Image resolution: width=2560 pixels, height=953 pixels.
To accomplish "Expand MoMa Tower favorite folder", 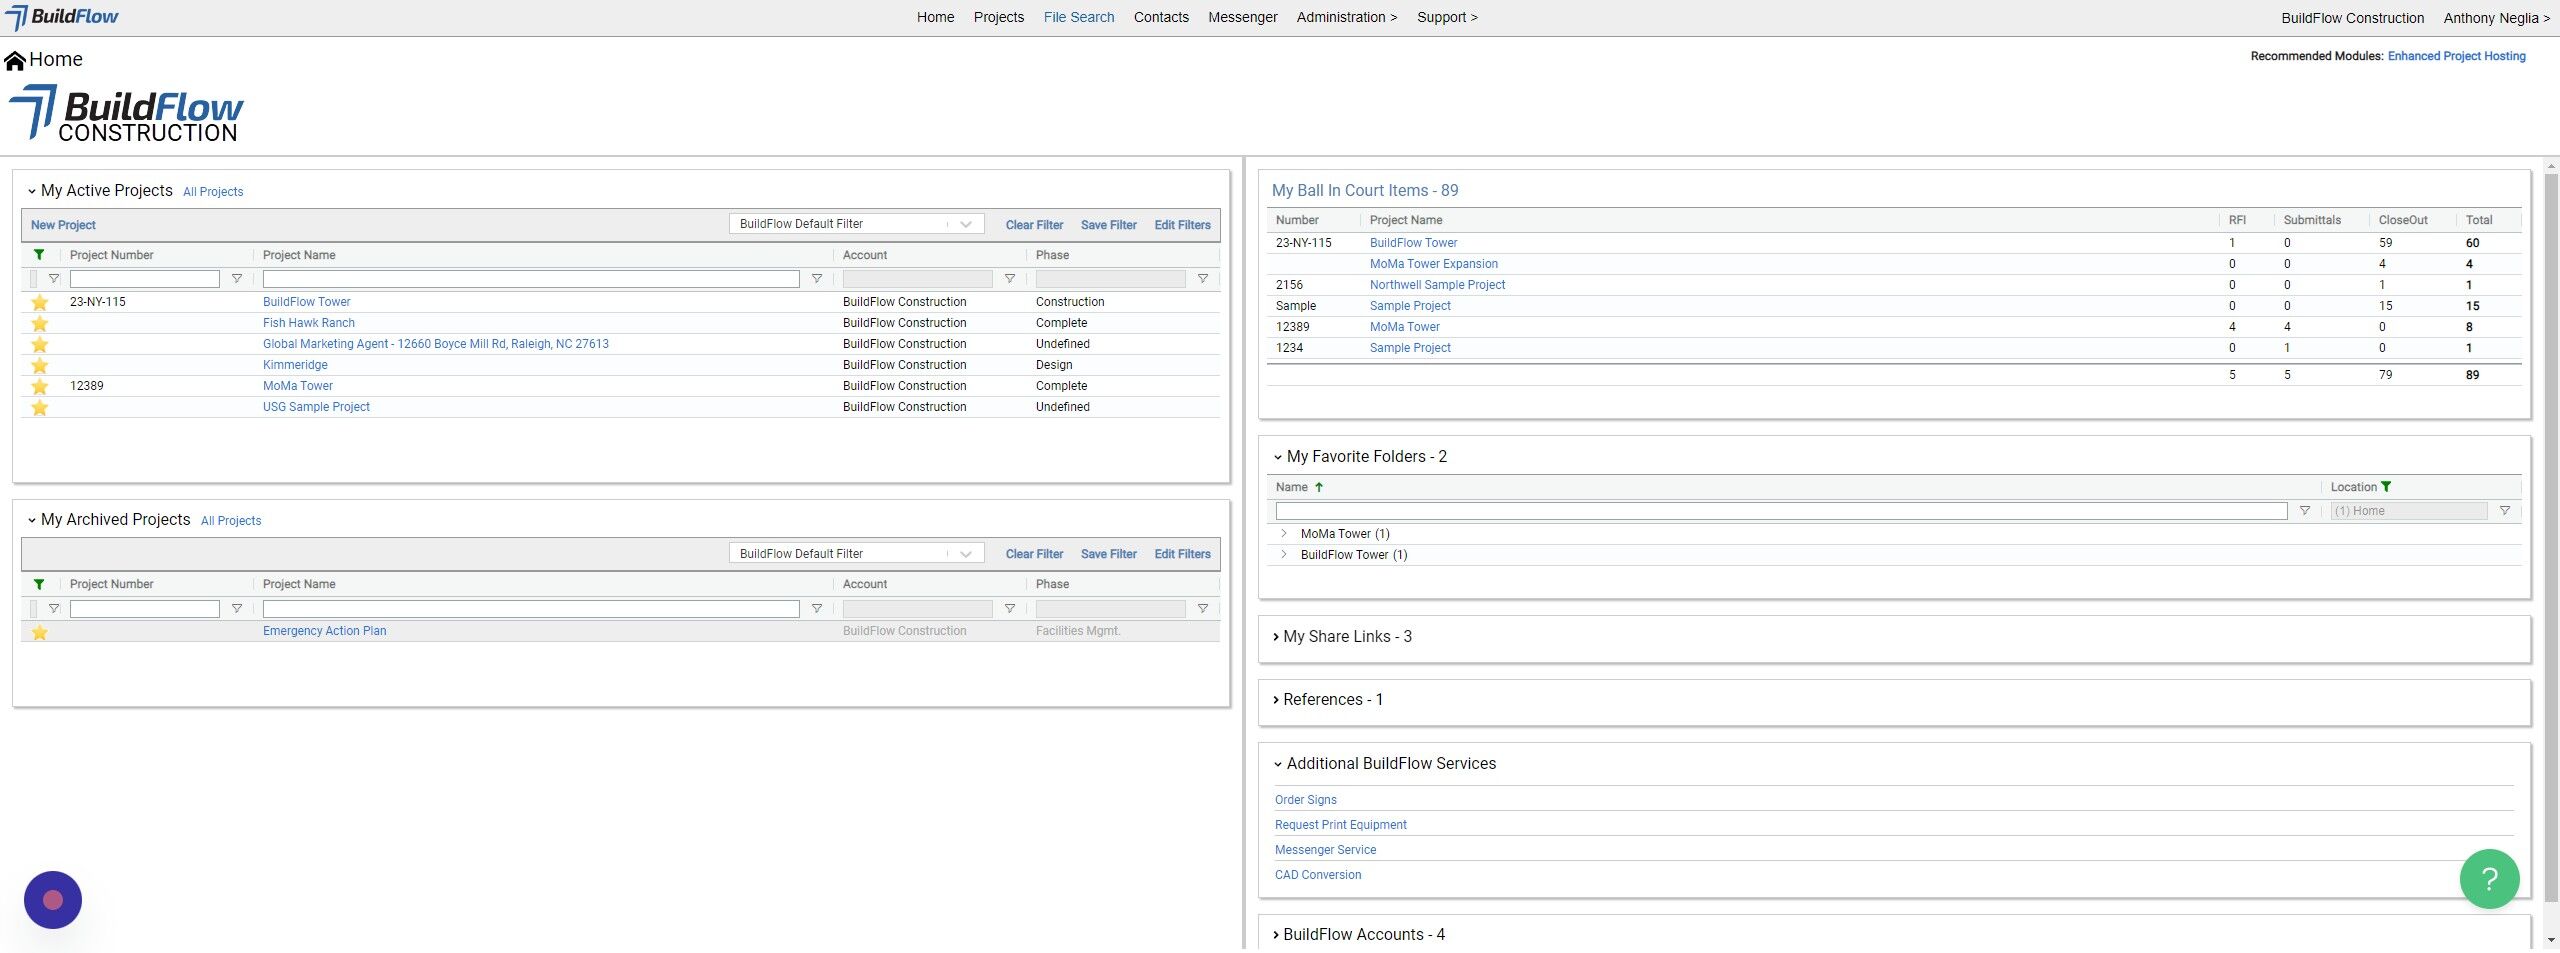I will click(x=1284, y=534).
